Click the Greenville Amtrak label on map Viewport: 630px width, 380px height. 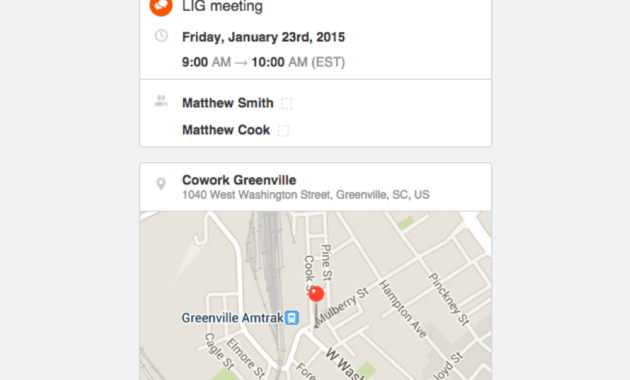click(x=233, y=318)
